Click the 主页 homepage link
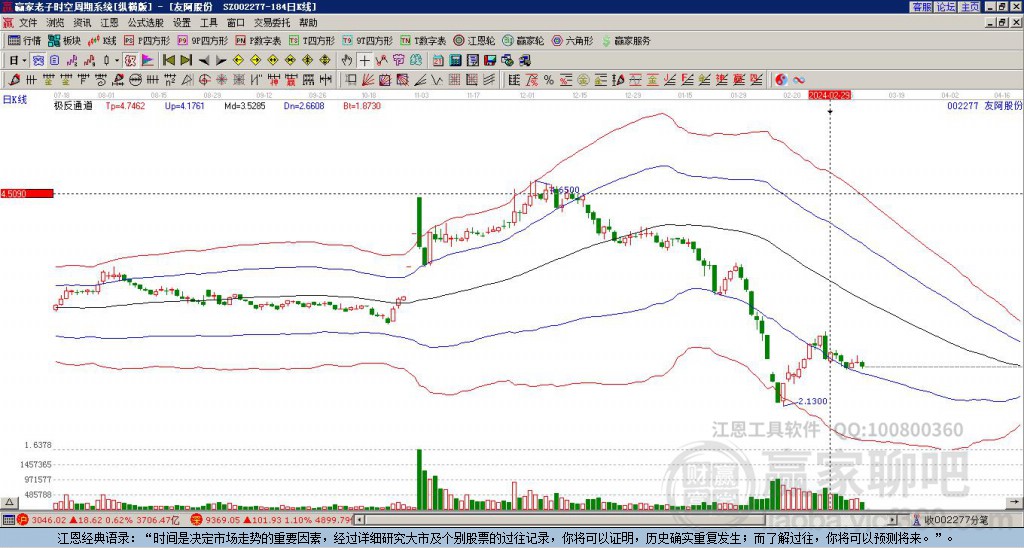This screenshot has width=1024, height=548. coord(969,7)
